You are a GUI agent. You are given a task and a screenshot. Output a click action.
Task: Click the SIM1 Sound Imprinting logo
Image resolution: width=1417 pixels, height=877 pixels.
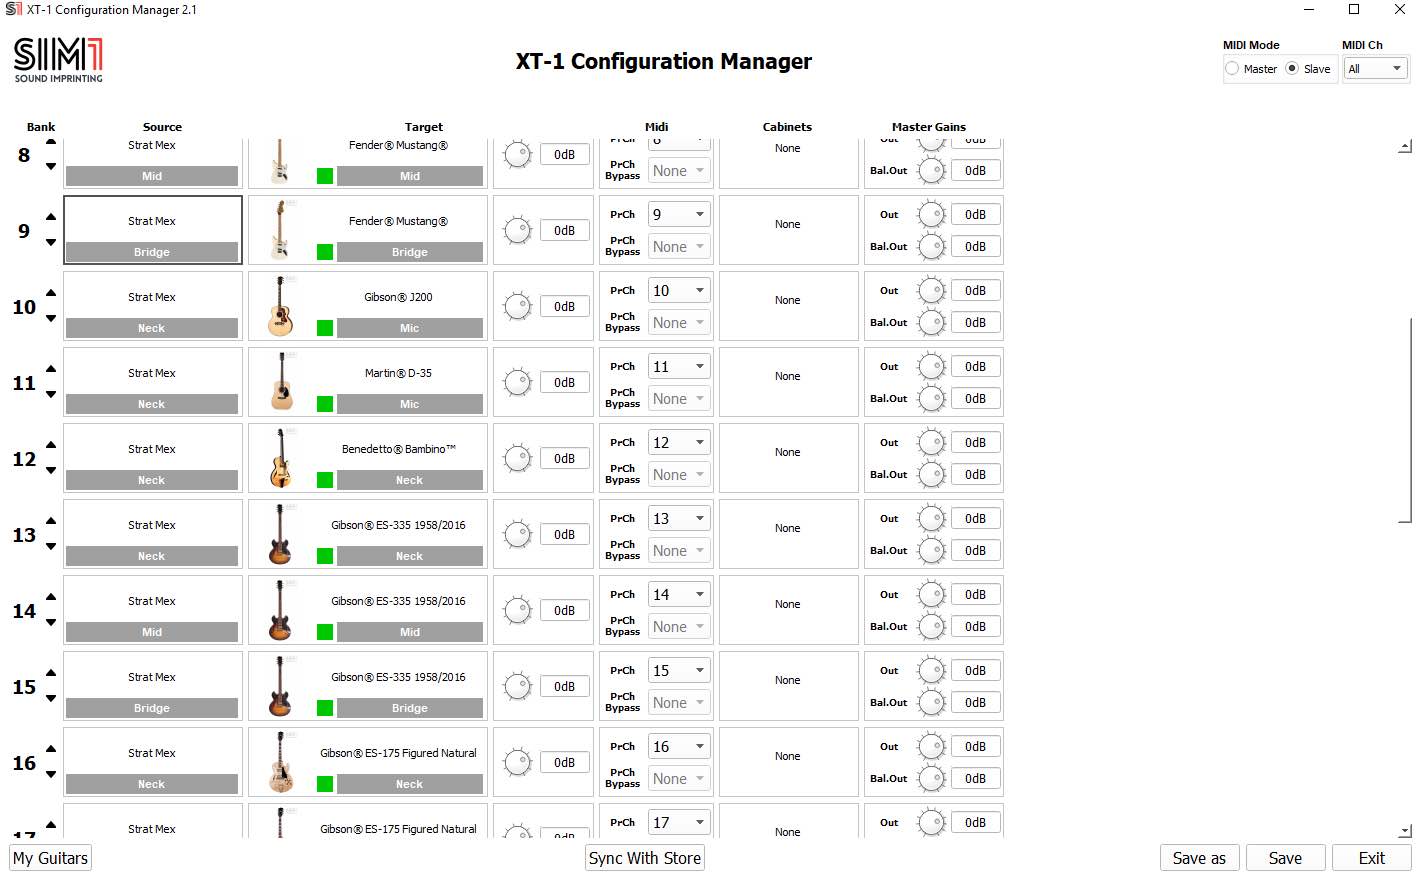tap(58, 60)
